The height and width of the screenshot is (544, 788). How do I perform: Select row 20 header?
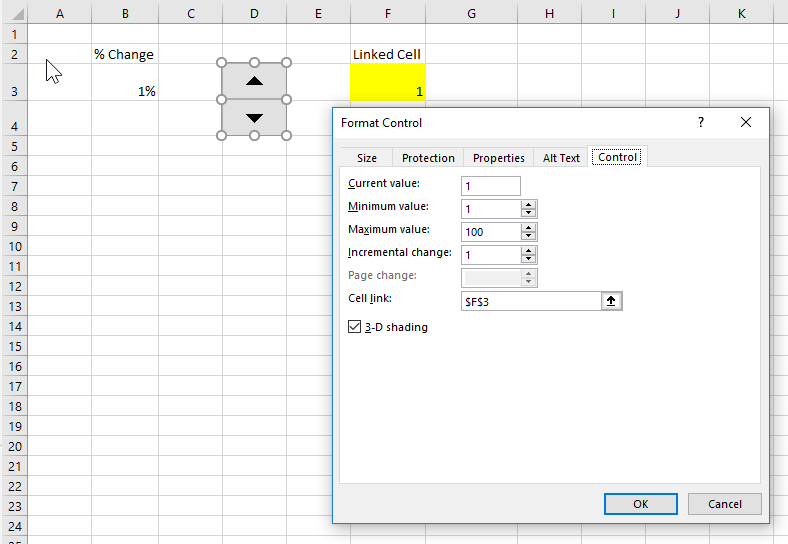point(15,446)
